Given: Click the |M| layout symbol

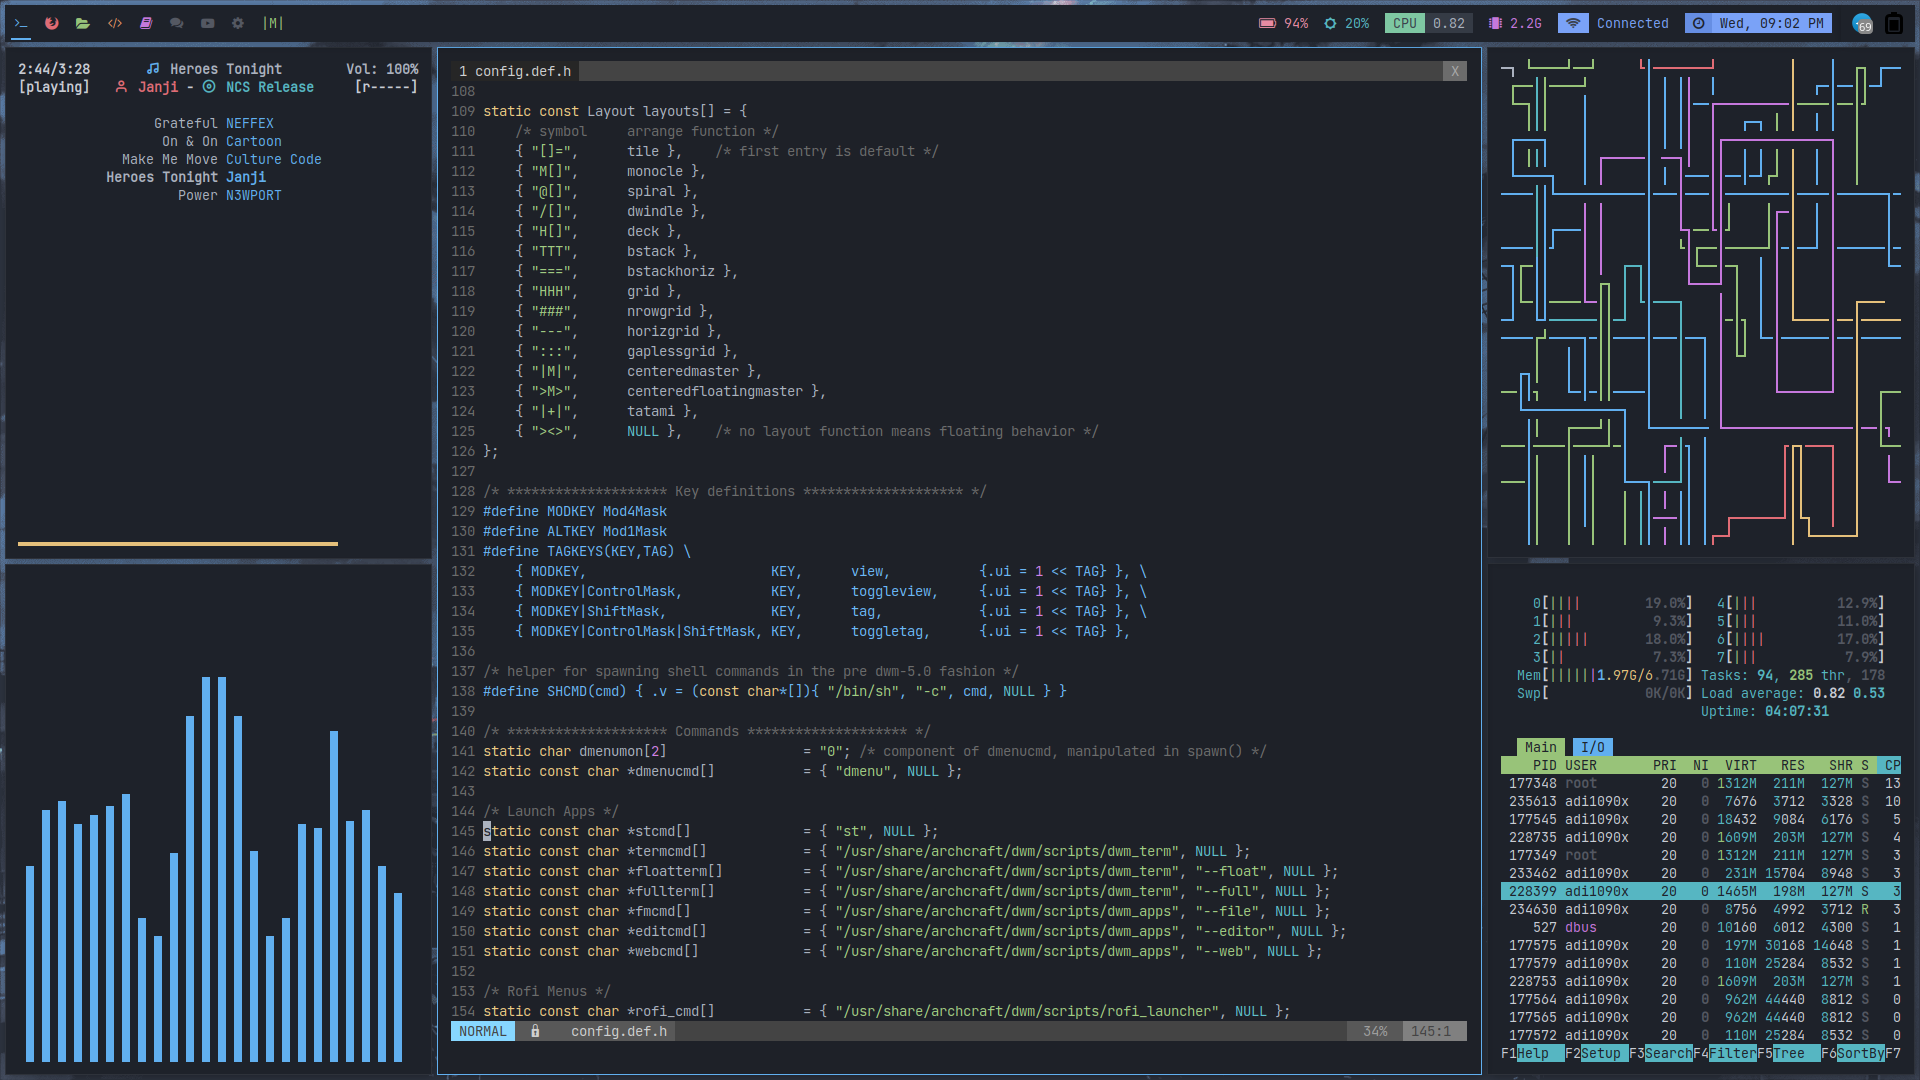Looking at the screenshot, I should tap(273, 23).
